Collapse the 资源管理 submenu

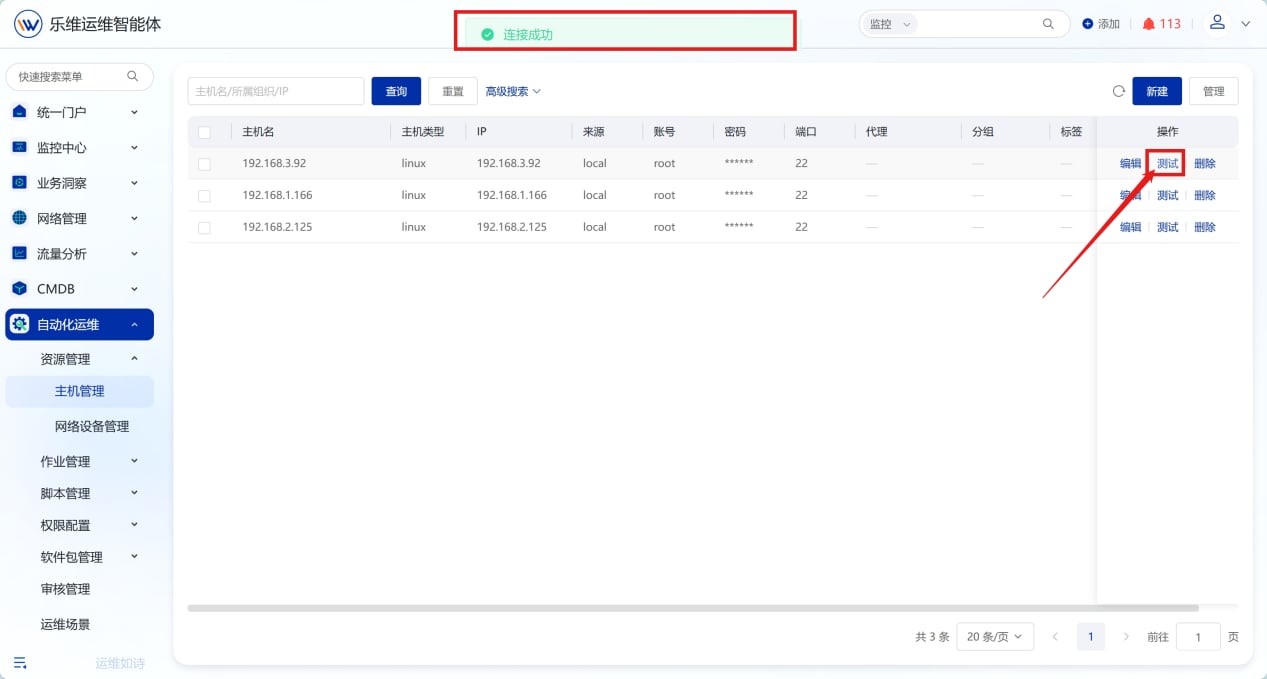tap(135, 359)
